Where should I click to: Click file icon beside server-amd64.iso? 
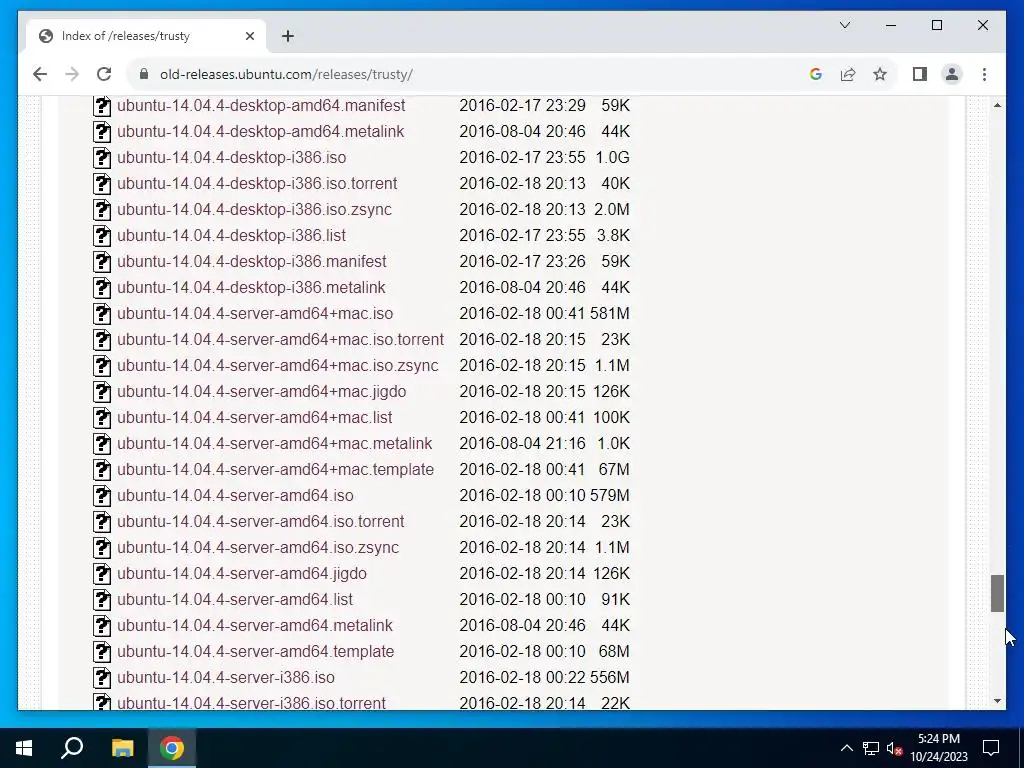(102, 496)
